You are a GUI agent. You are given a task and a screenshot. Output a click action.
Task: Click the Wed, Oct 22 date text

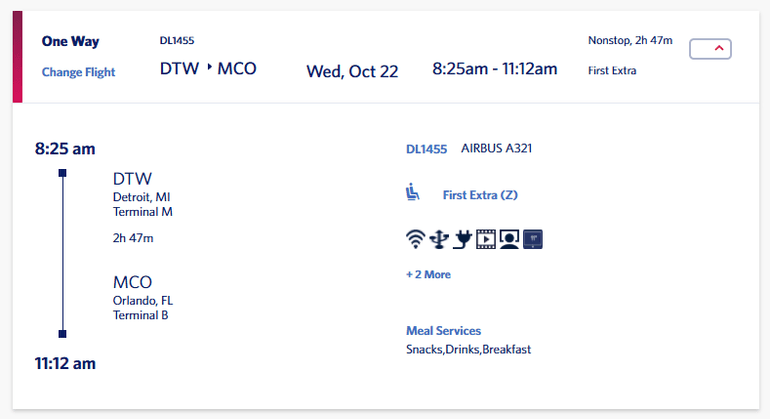[352, 70]
